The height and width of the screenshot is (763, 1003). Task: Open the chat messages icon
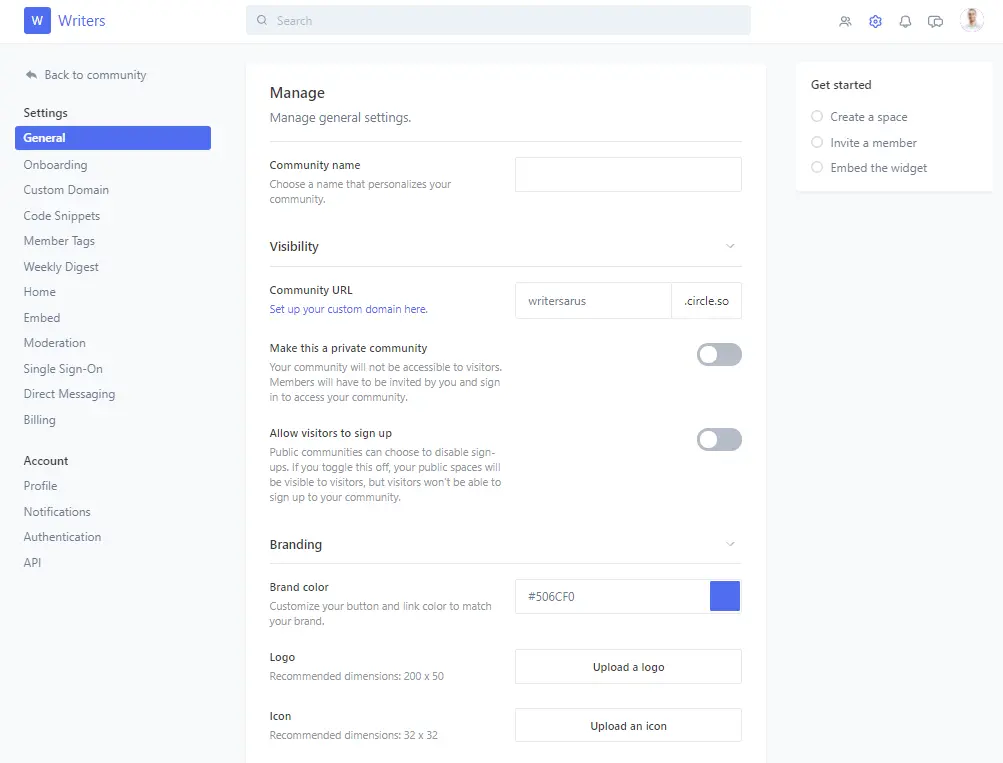point(935,21)
